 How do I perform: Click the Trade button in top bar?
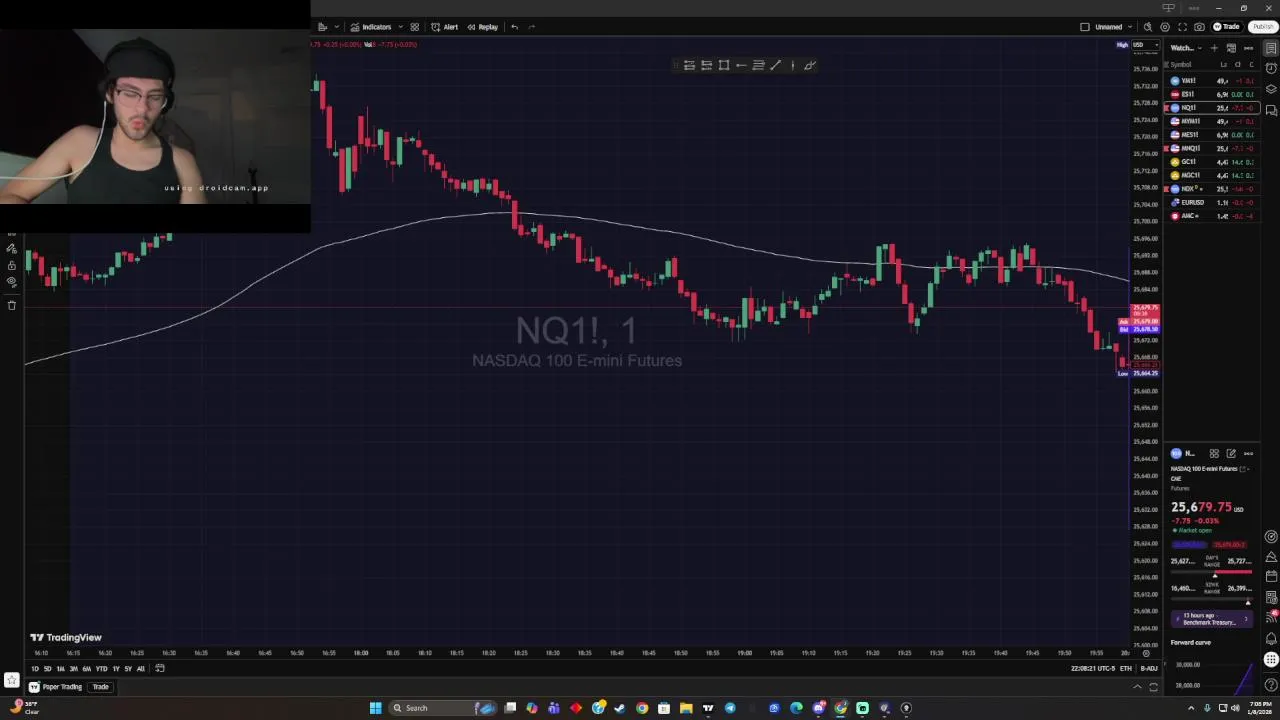(1227, 27)
